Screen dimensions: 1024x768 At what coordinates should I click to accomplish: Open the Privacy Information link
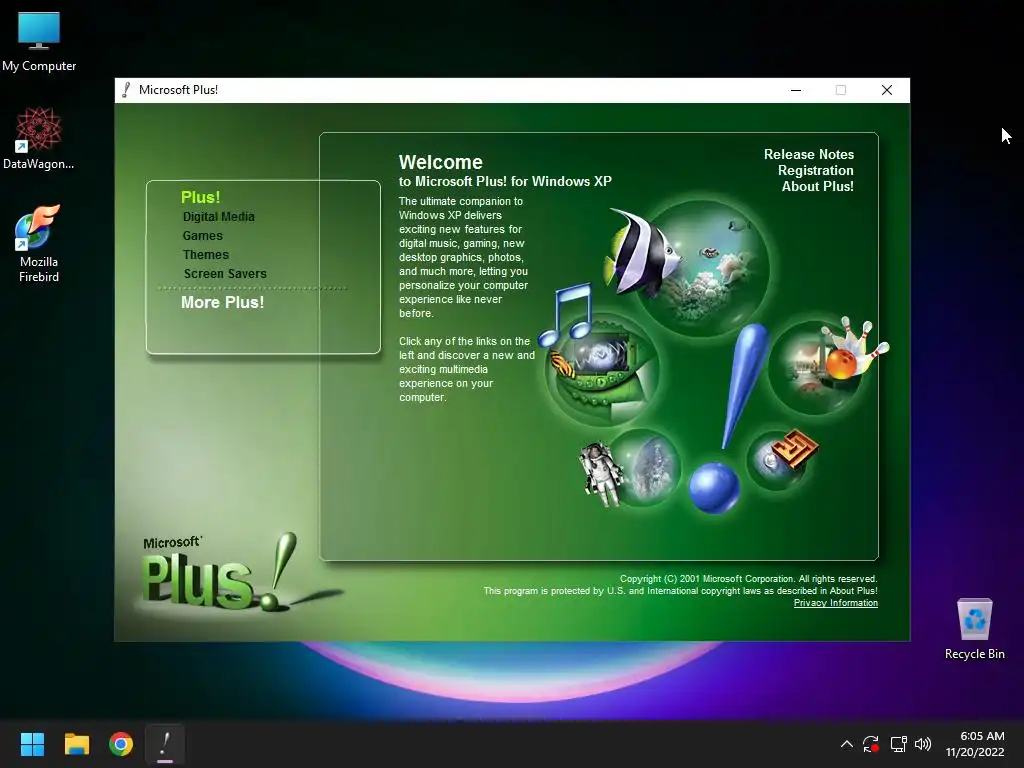pyautogui.click(x=835, y=603)
